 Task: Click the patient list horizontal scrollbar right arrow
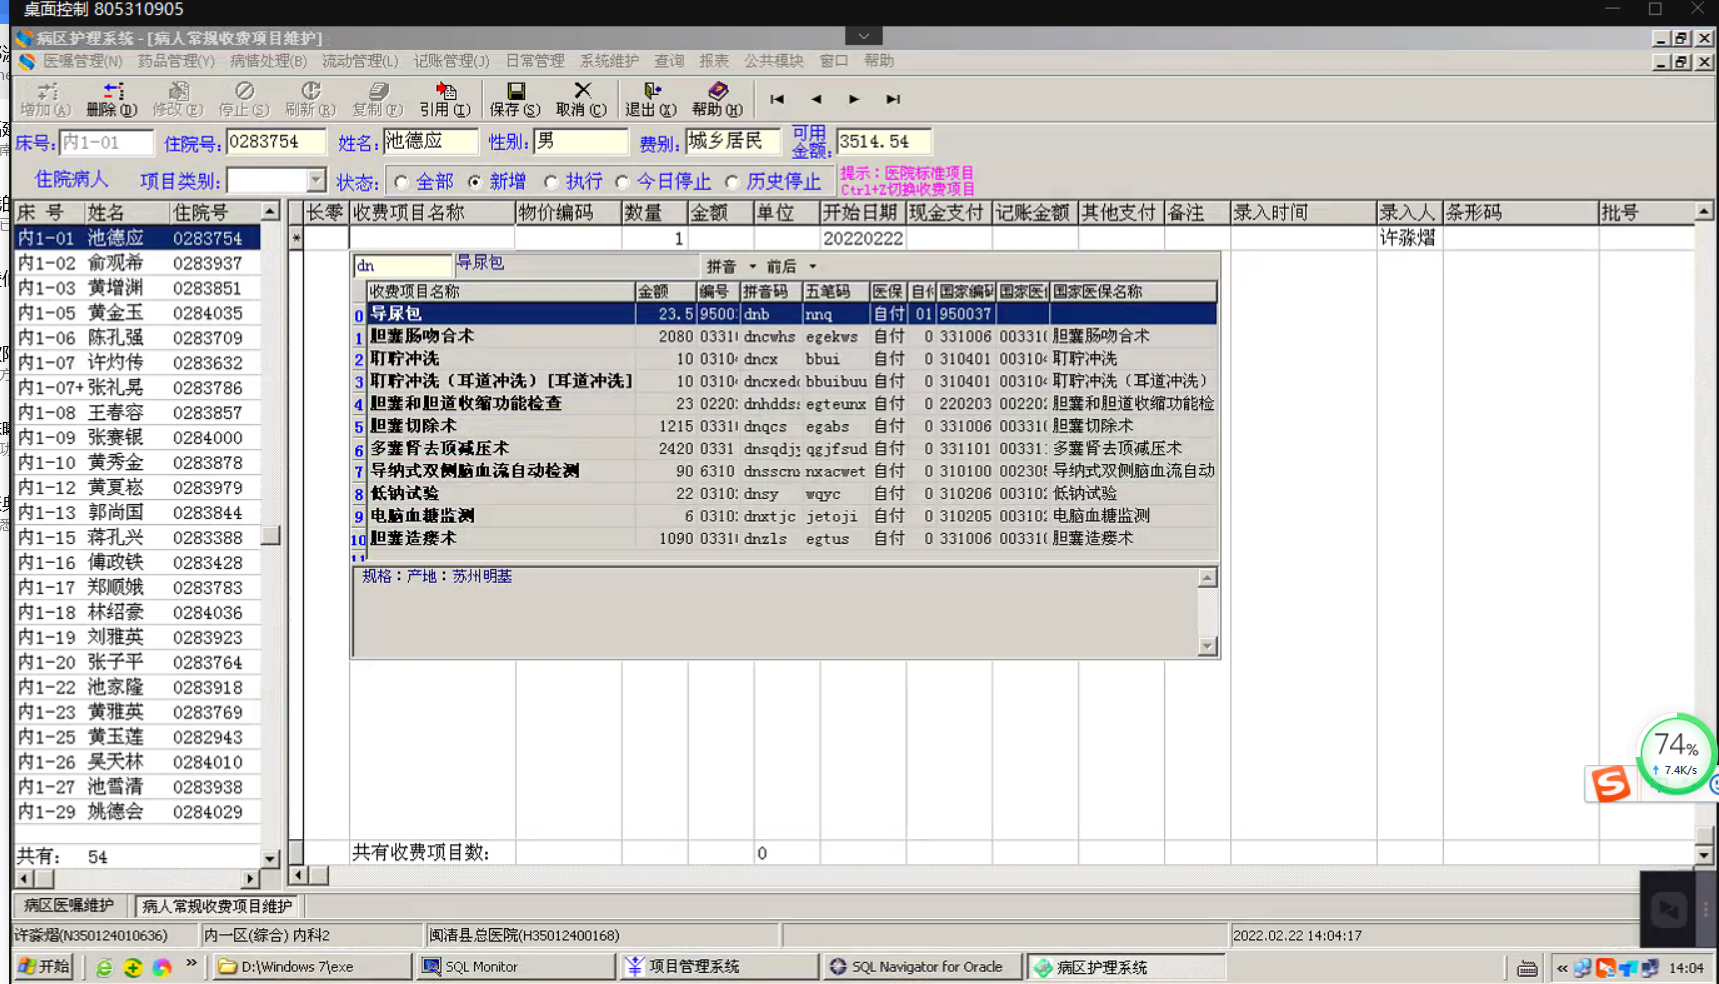[250, 879]
